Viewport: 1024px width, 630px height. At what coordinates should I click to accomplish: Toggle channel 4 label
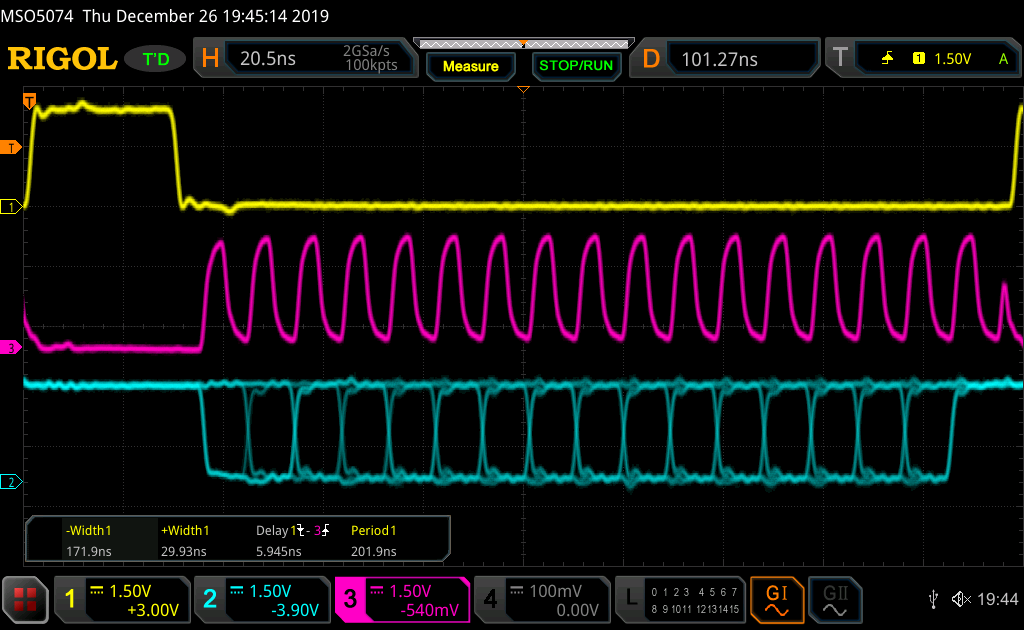coord(490,599)
